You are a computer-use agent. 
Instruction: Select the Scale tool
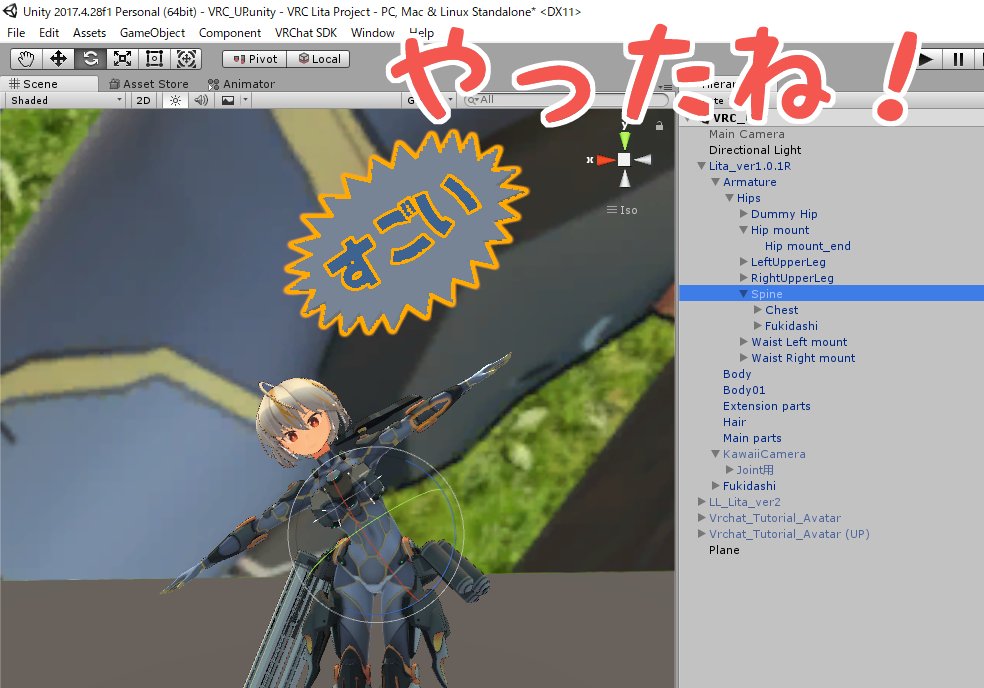pyautogui.click(x=122, y=59)
